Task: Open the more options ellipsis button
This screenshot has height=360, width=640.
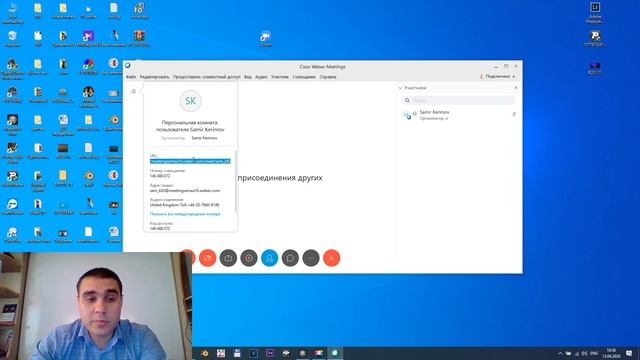Action: pos(311,258)
